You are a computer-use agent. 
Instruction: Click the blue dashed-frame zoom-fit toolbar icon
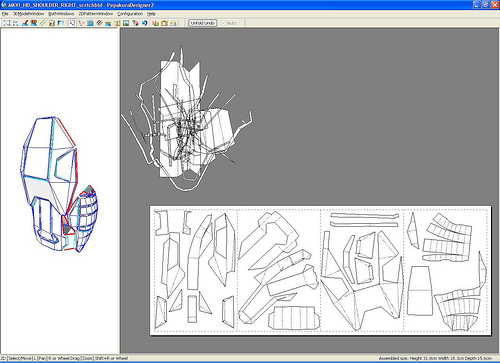pos(7,23)
